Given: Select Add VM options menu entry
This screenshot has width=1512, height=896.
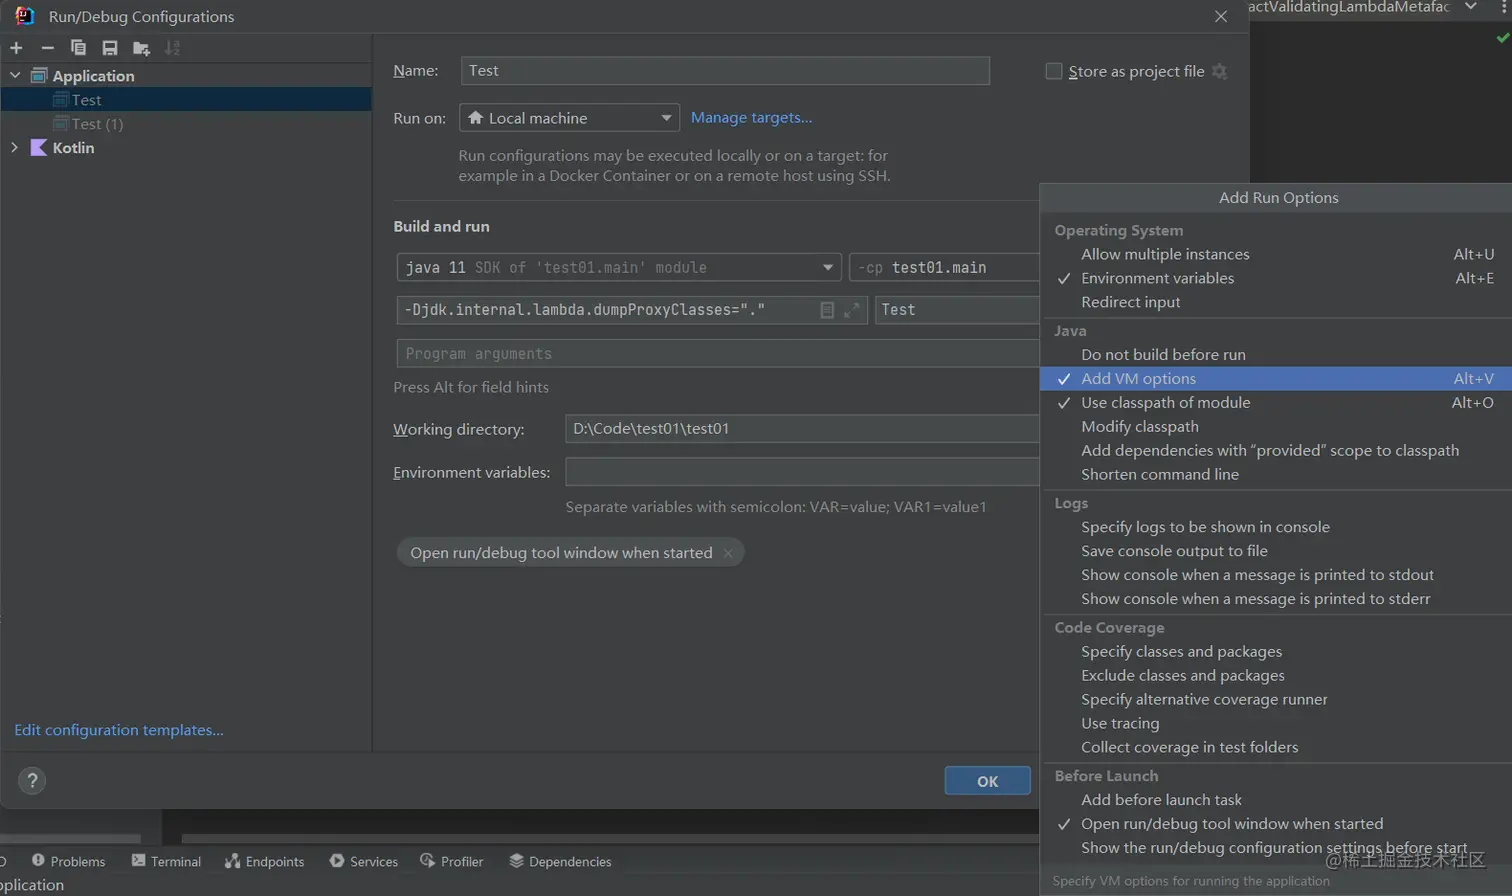Looking at the screenshot, I should pyautogui.click(x=1138, y=378).
